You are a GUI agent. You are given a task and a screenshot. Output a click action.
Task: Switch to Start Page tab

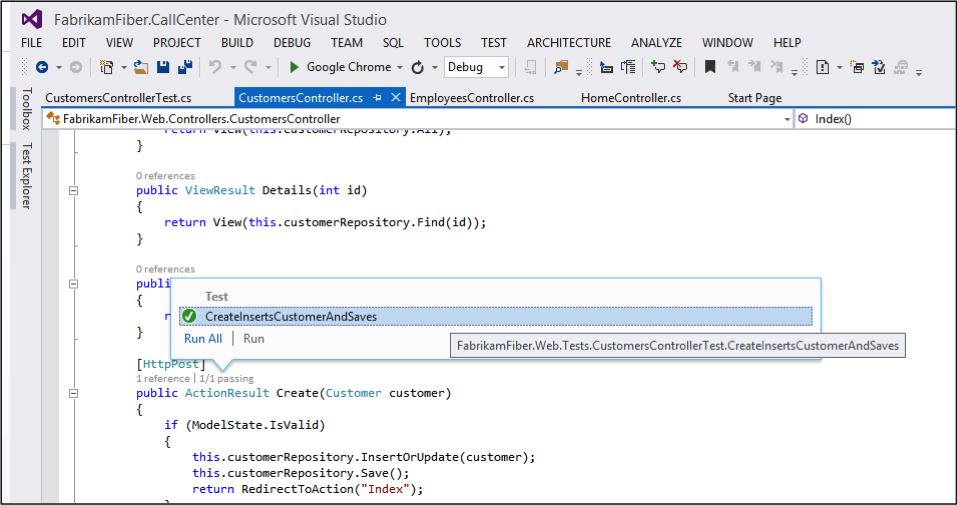click(x=755, y=98)
